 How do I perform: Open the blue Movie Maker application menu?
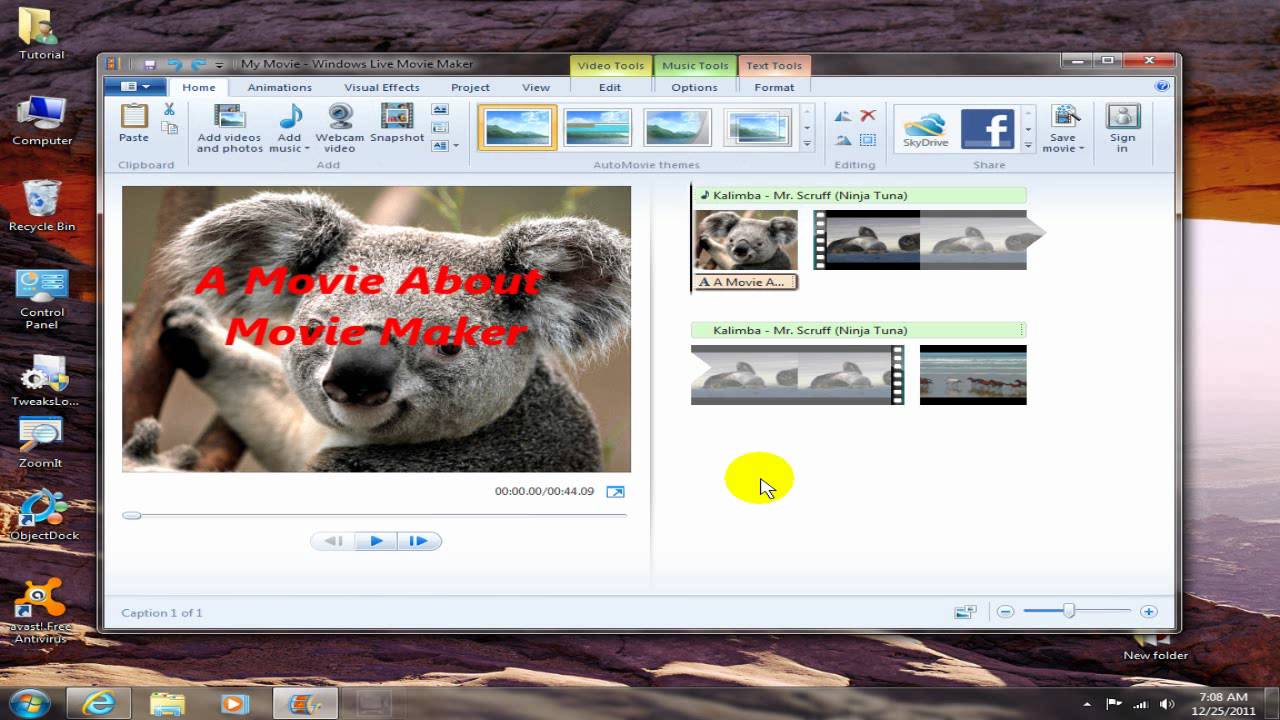tap(135, 87)
